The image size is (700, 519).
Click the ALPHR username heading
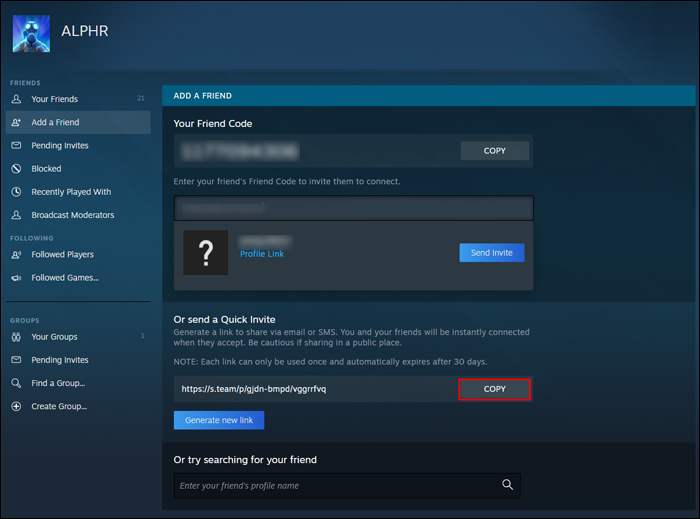coord(85,31)
